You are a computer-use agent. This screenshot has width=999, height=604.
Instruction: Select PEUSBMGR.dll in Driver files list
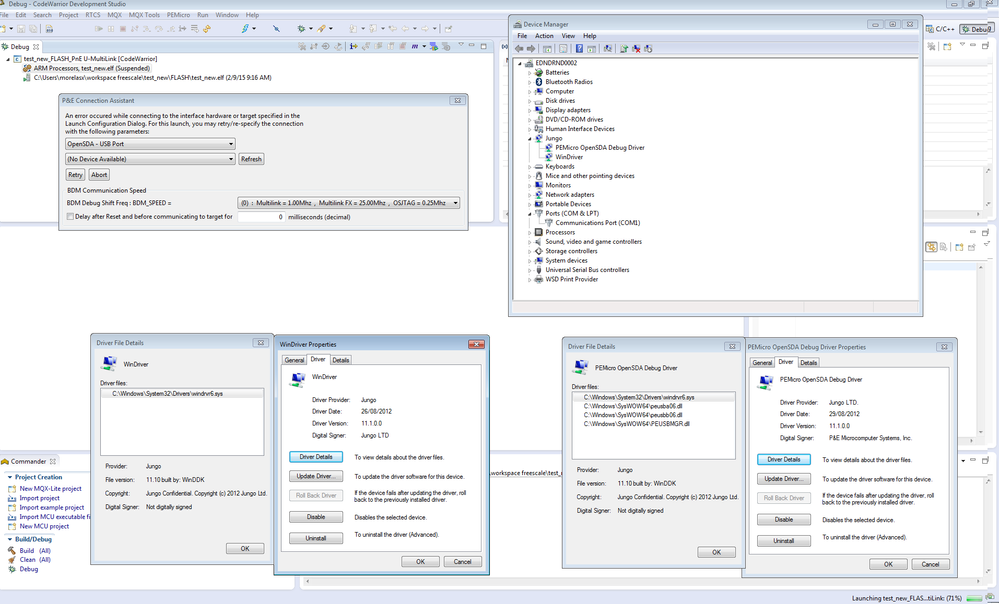(x=637, y=424)
